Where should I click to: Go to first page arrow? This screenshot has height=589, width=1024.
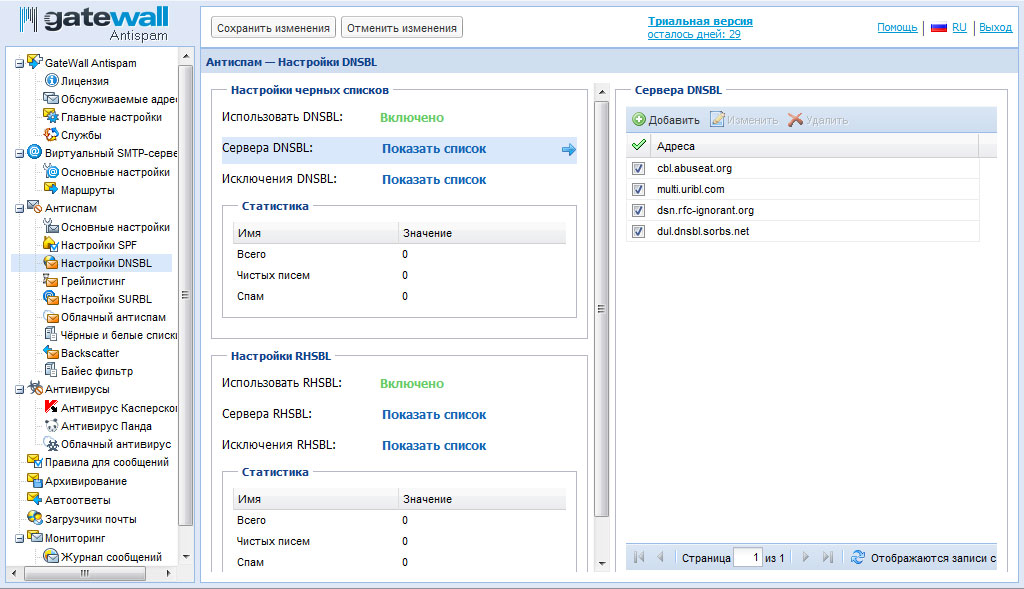[639, 557]
